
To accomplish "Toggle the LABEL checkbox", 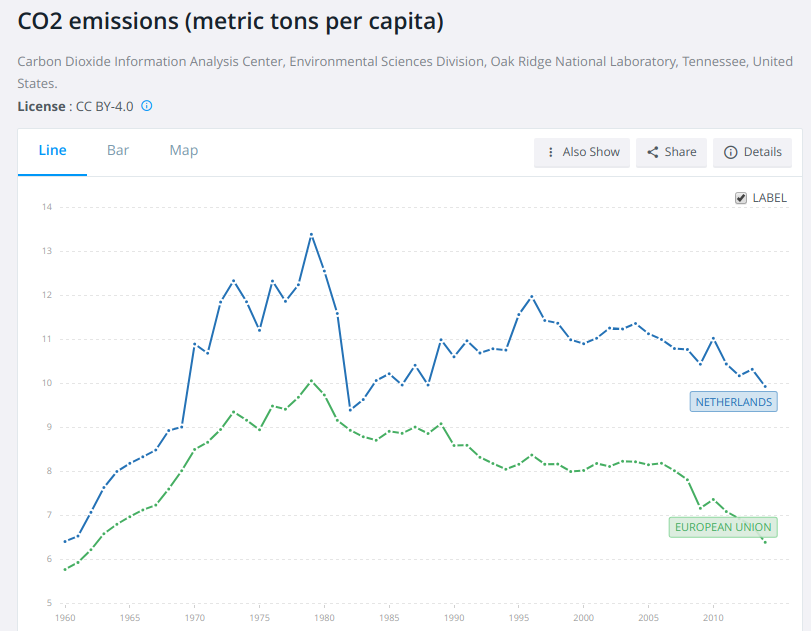I will click(741, 198).
